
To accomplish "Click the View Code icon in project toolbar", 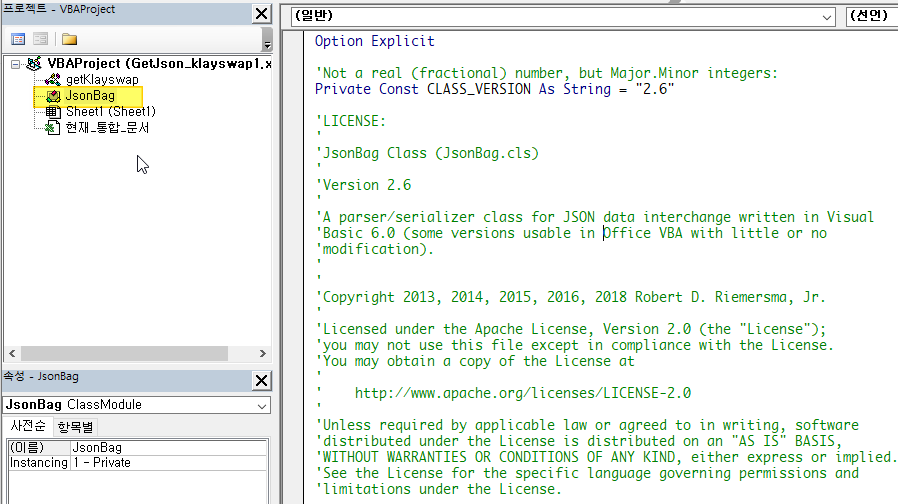I will (x=18, y=39).
